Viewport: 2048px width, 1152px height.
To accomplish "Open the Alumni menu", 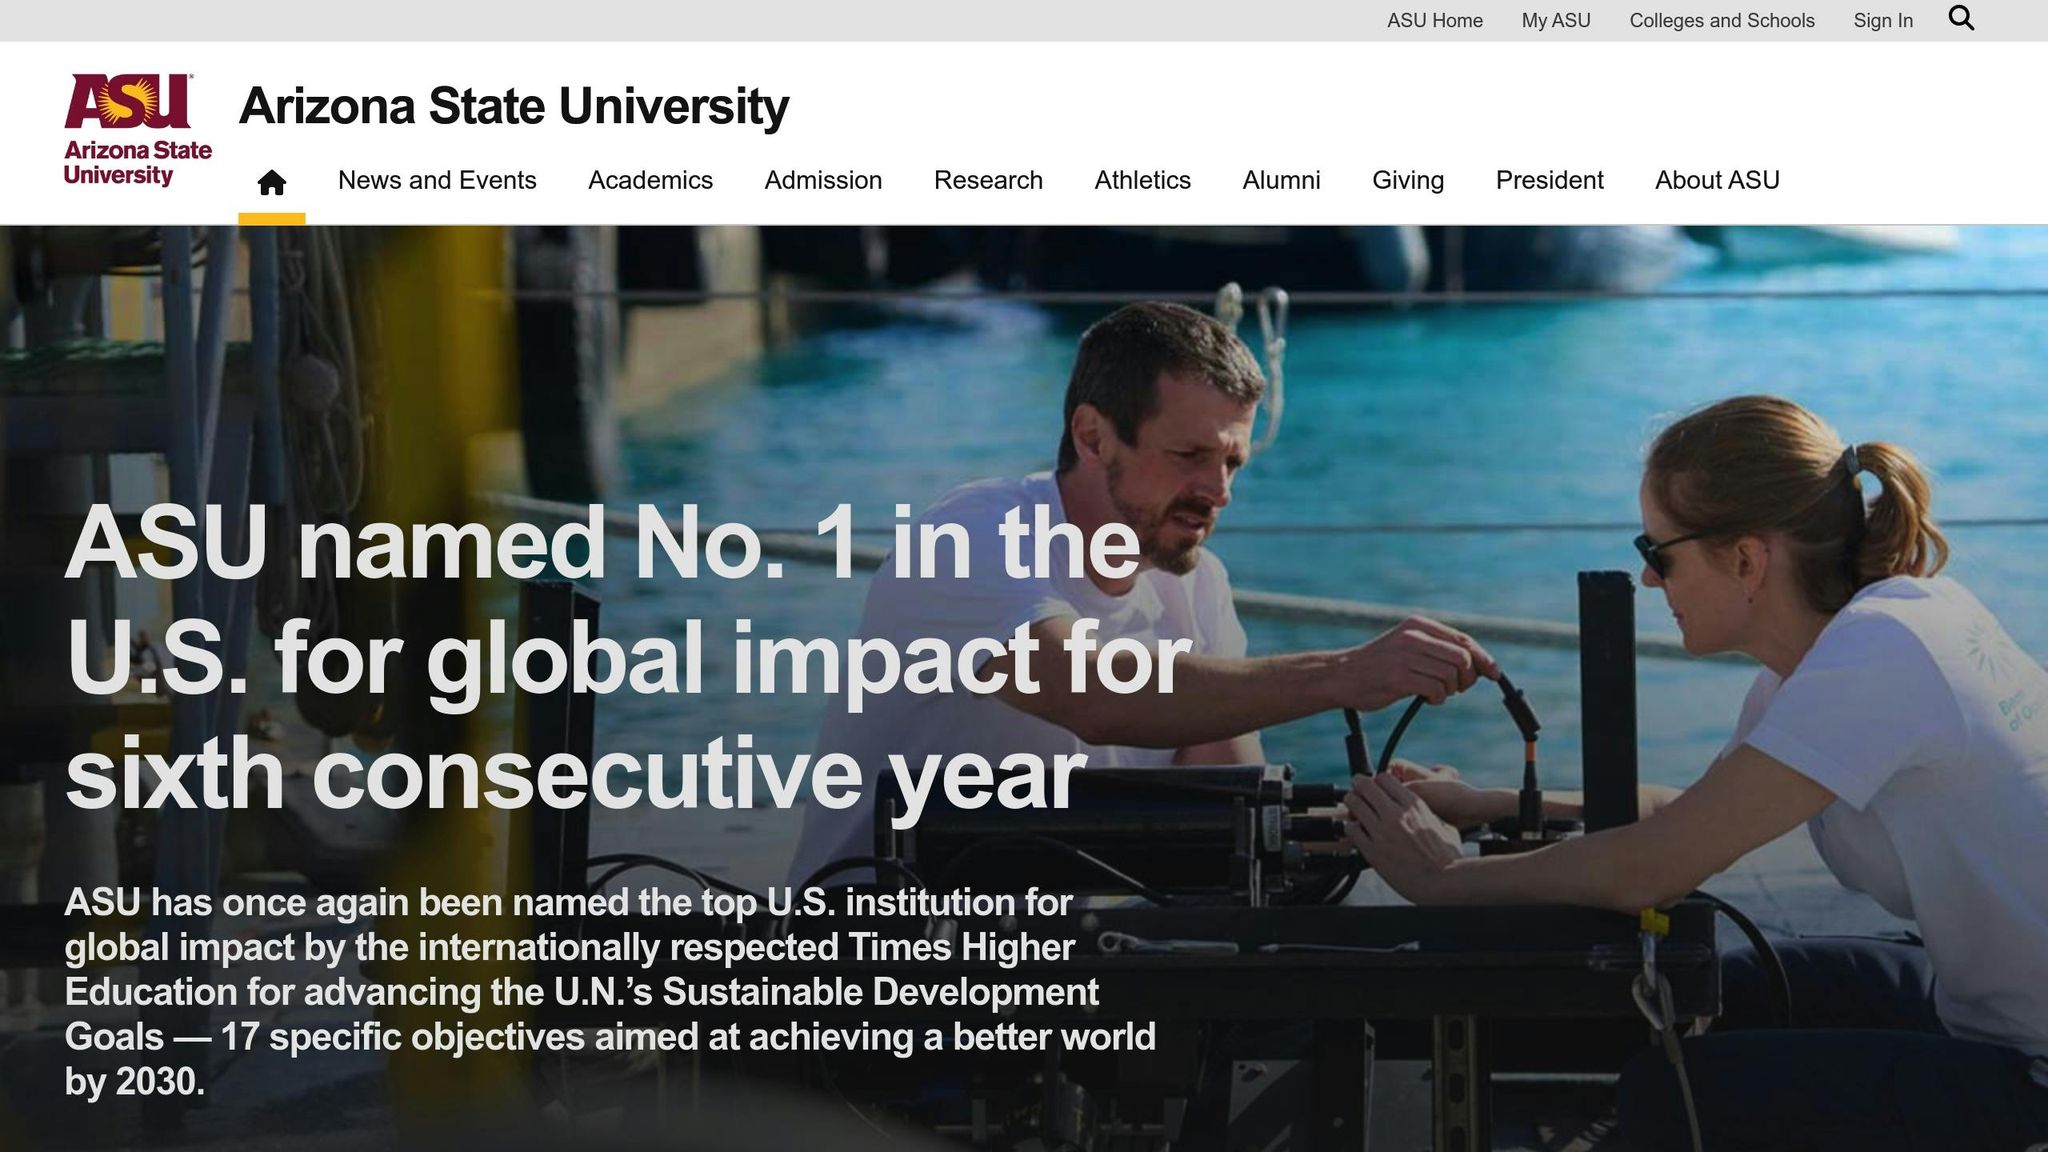I will [1281, 181].
